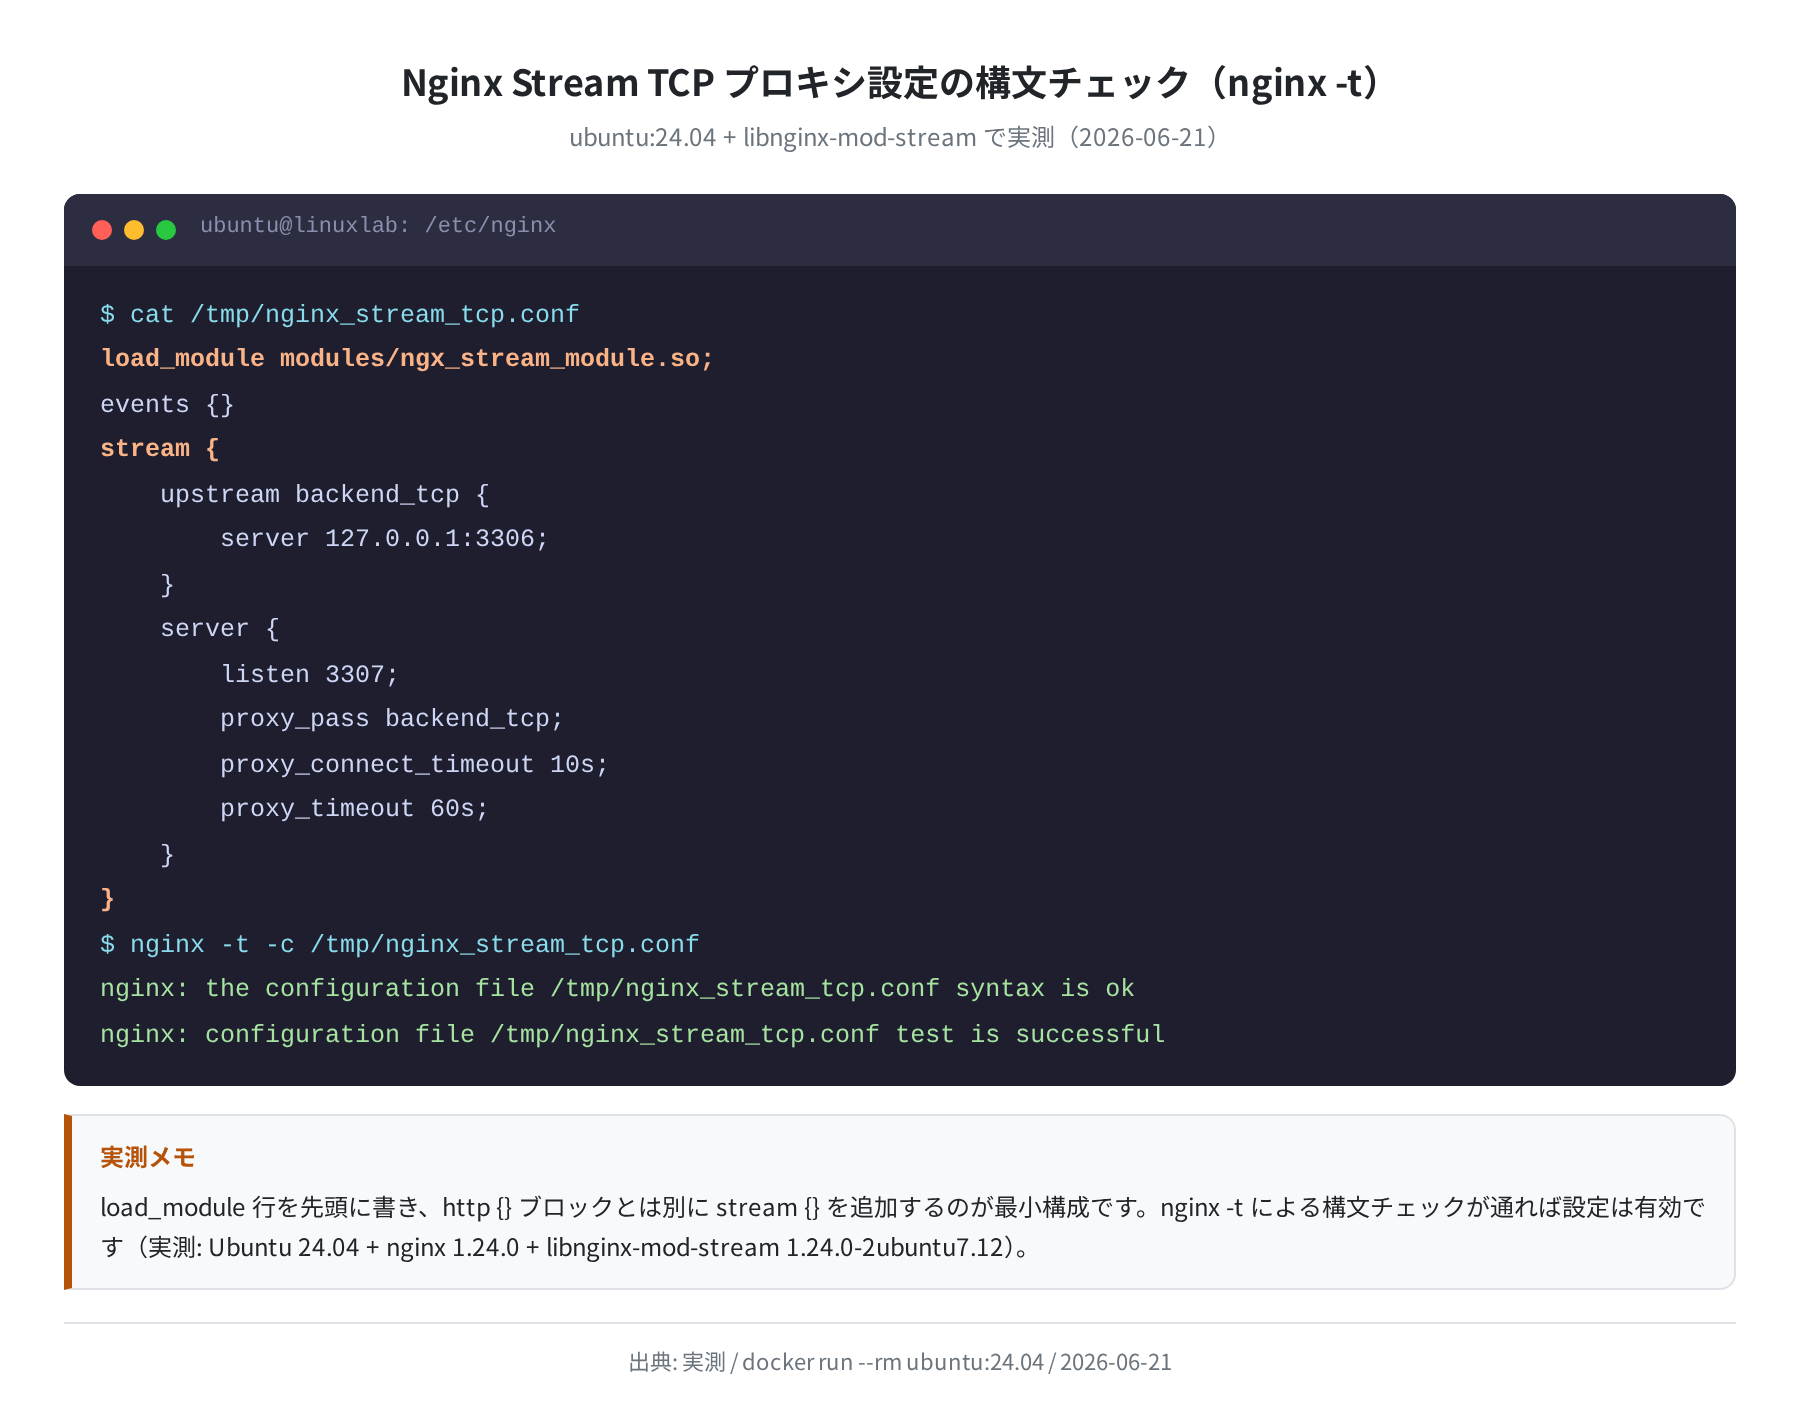Image resolution: width=1800 pixels, height=1416 pixels.
Task: Click the orange closing brace of the stream block
Action: (108, 899)
